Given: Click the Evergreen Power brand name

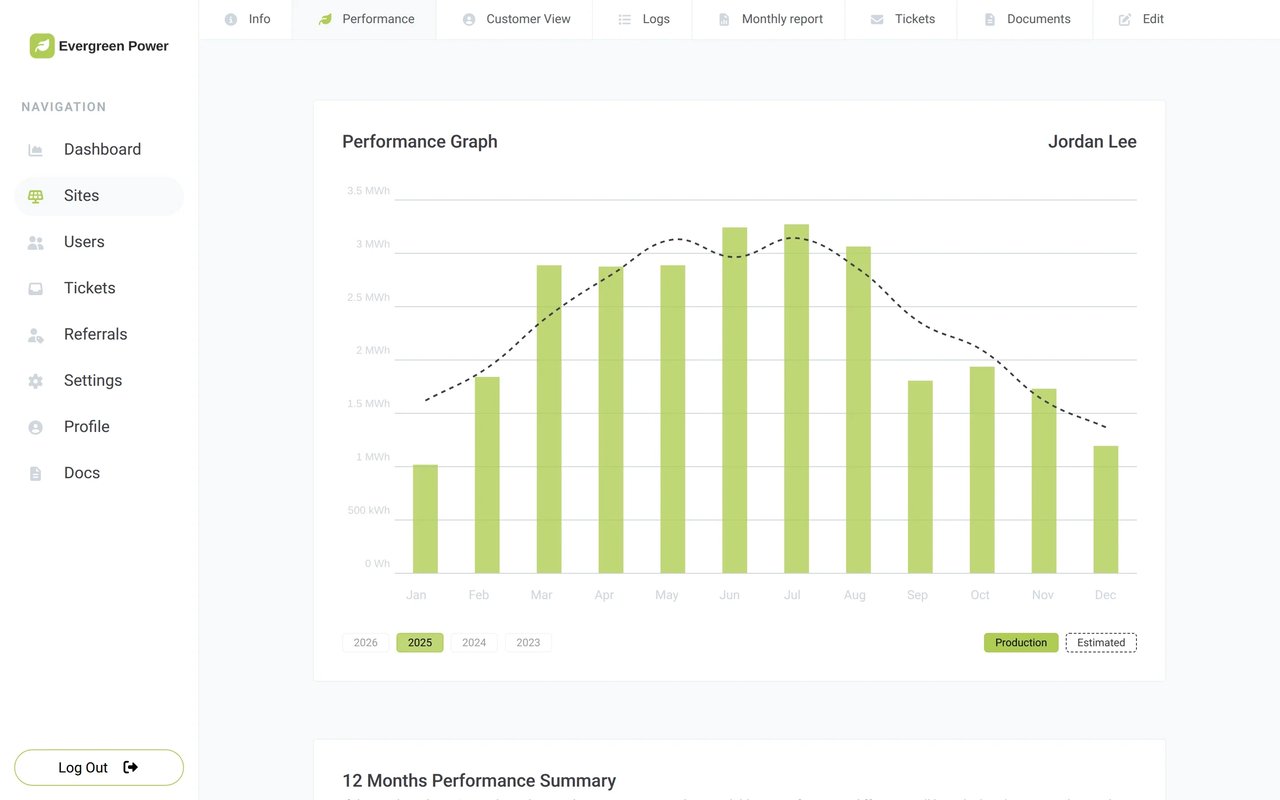Looking at the screenshot, I should point(114,46).
